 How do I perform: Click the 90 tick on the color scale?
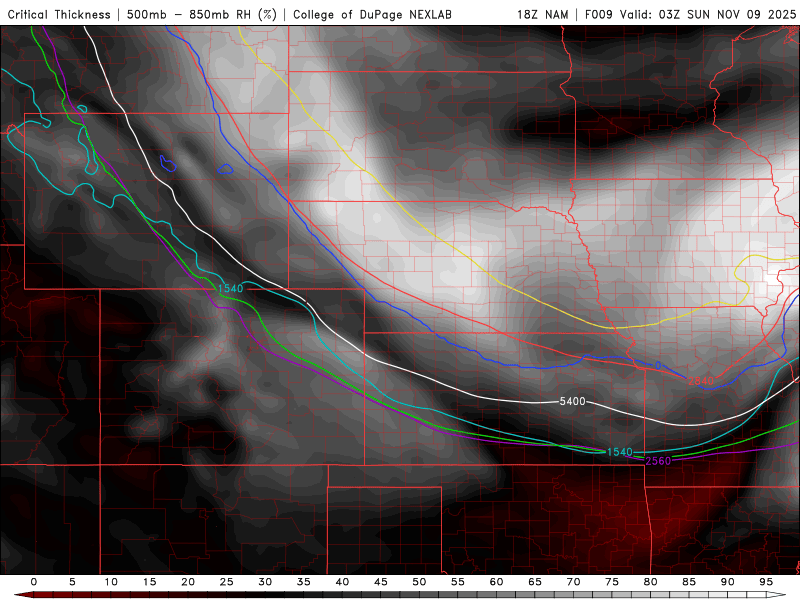[728, 582]
